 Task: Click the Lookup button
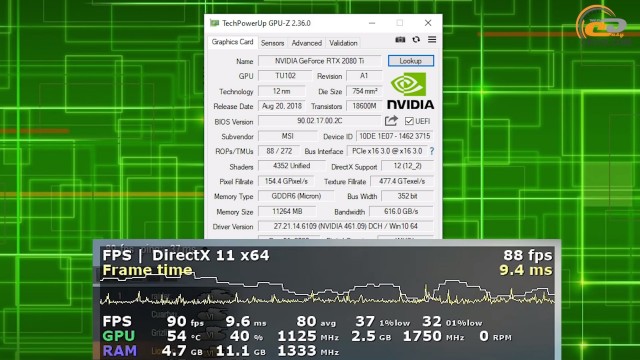pyautogui.click(x=411, y=61)
